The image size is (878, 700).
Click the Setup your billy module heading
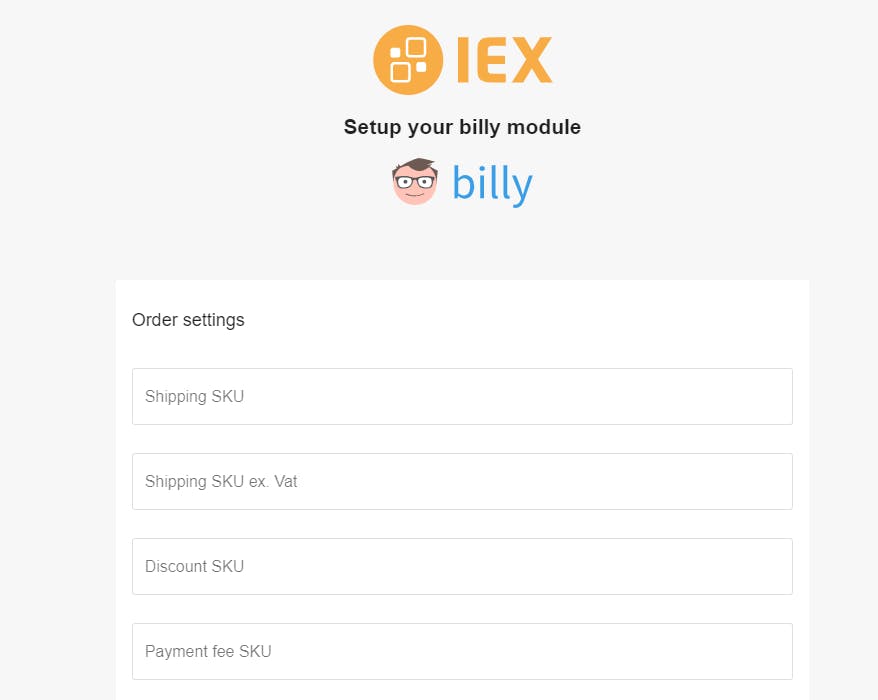(x=462, y=127)
